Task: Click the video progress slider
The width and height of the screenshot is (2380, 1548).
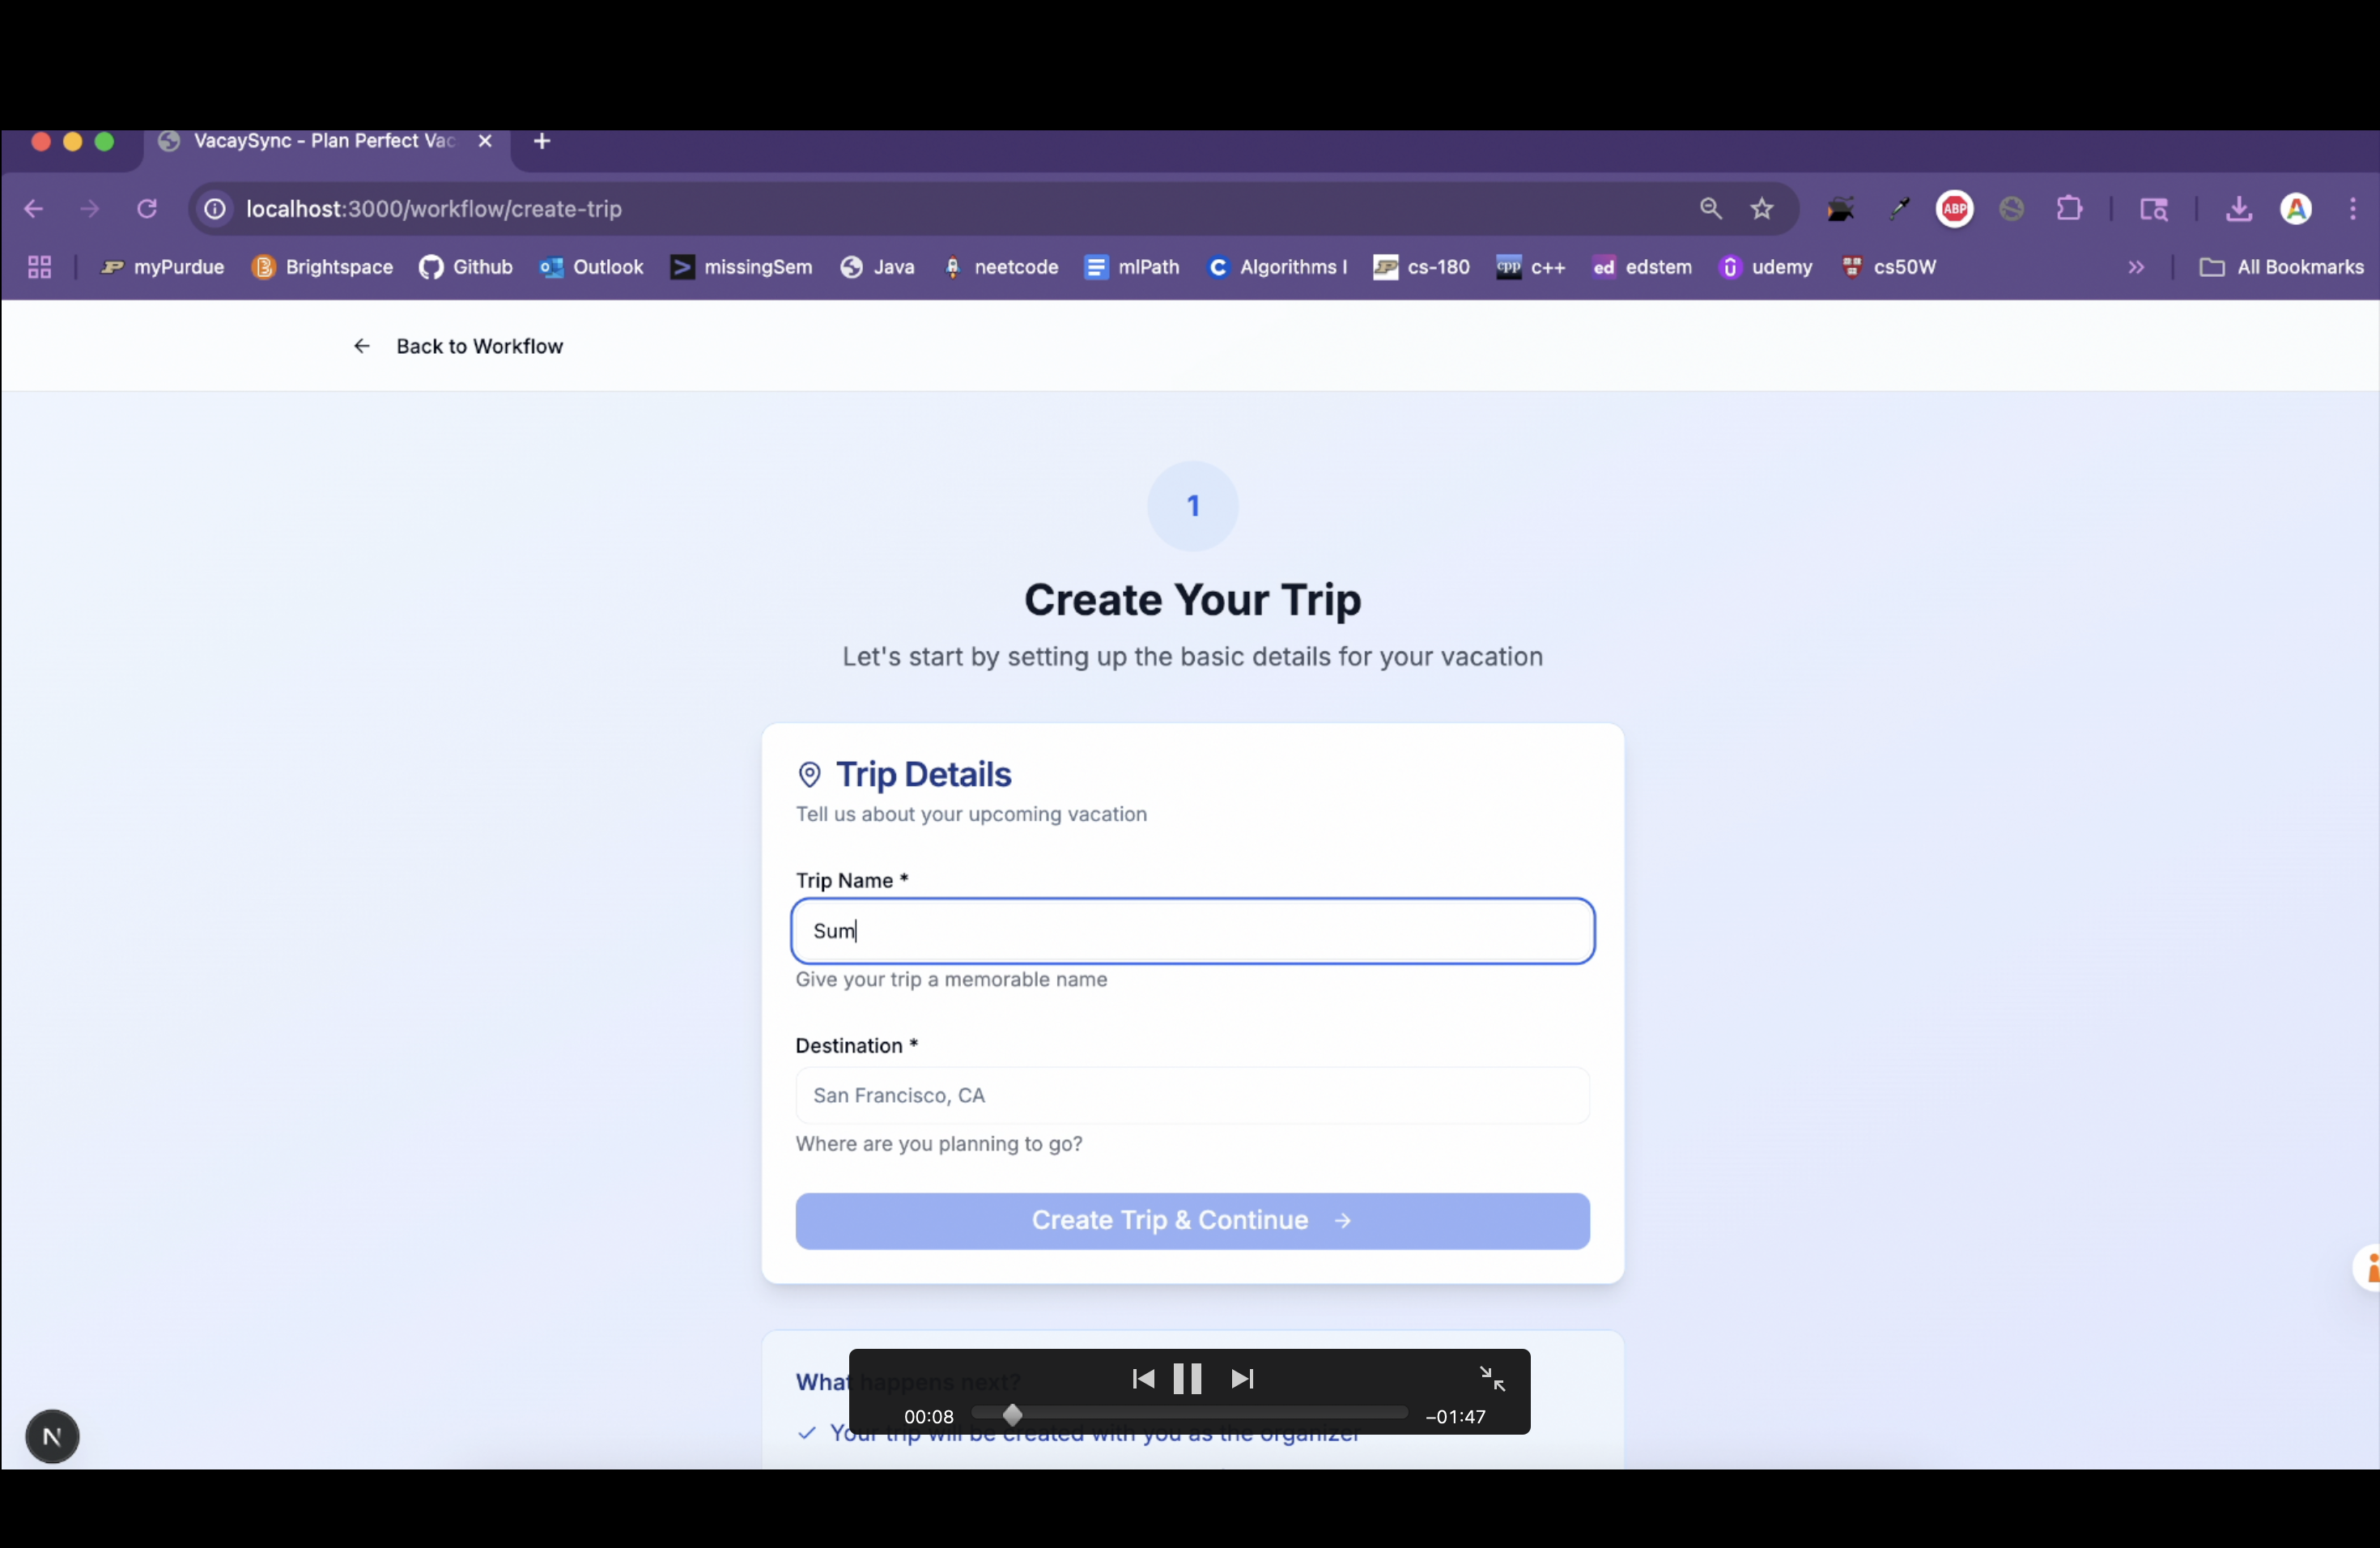Action: [x=1189, y=1414]
